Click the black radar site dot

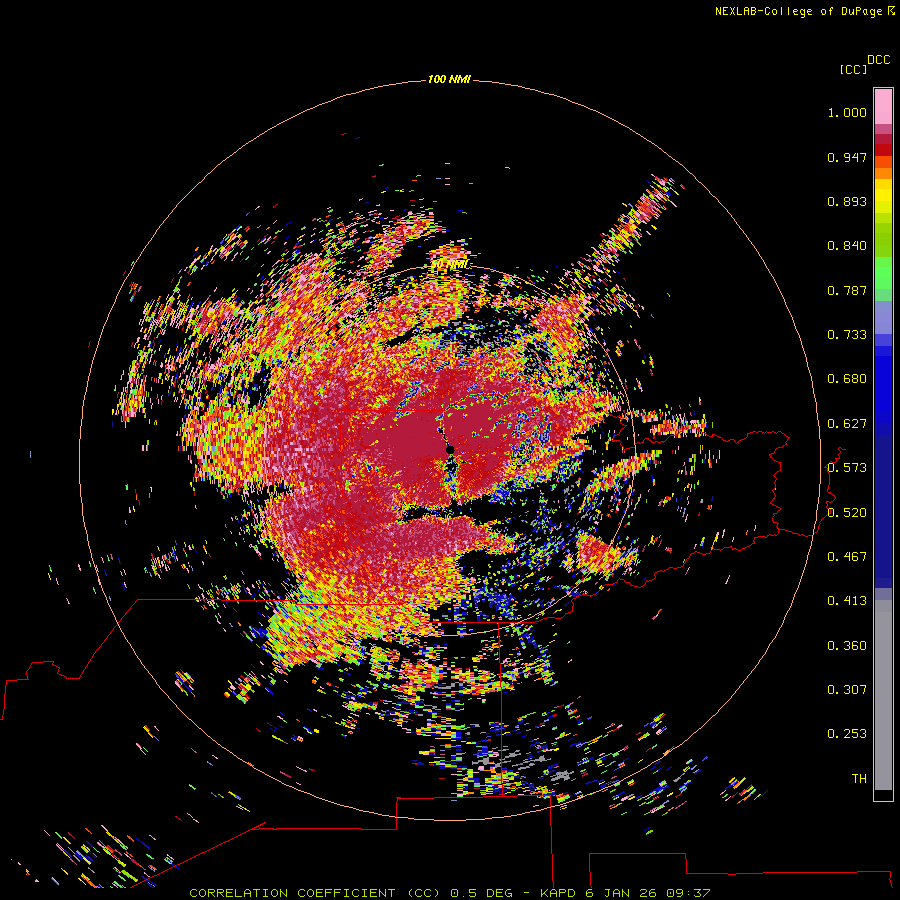coord(451,449)
